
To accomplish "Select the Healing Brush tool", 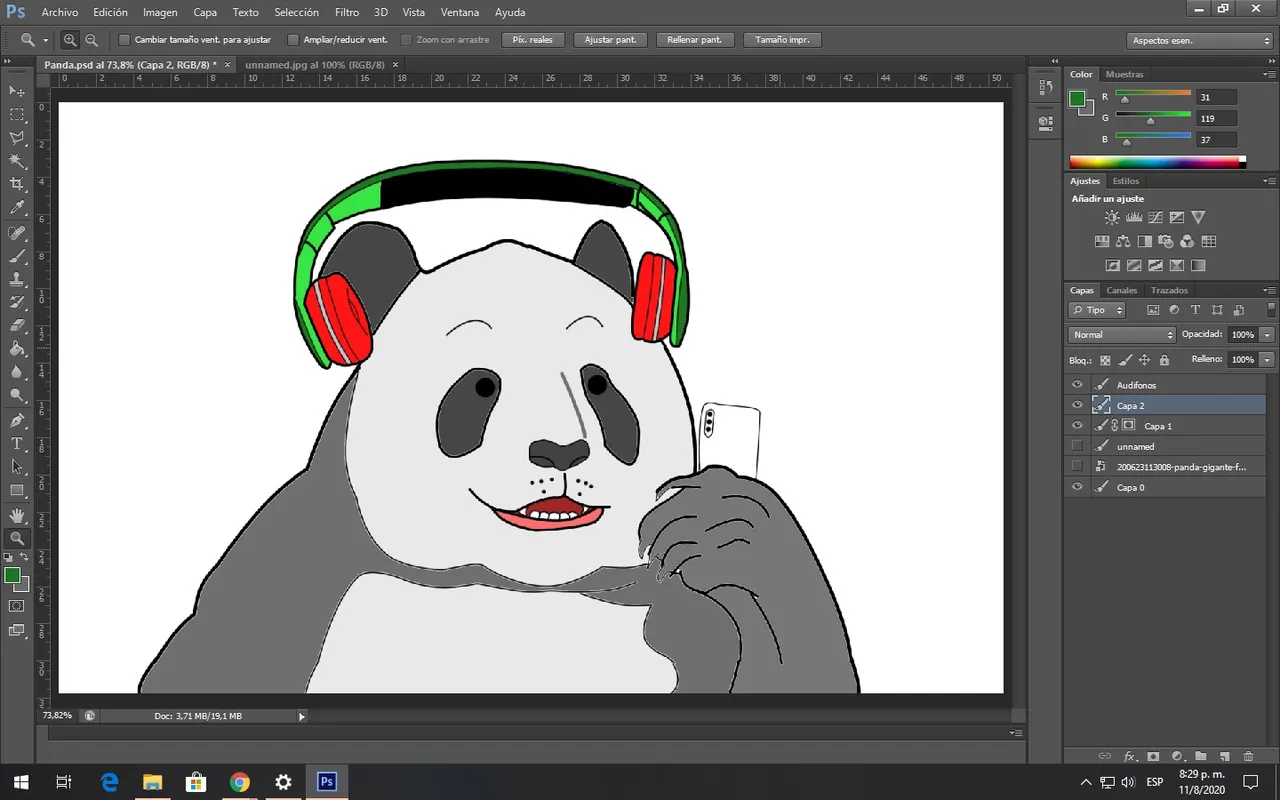I will click(17, 233).
